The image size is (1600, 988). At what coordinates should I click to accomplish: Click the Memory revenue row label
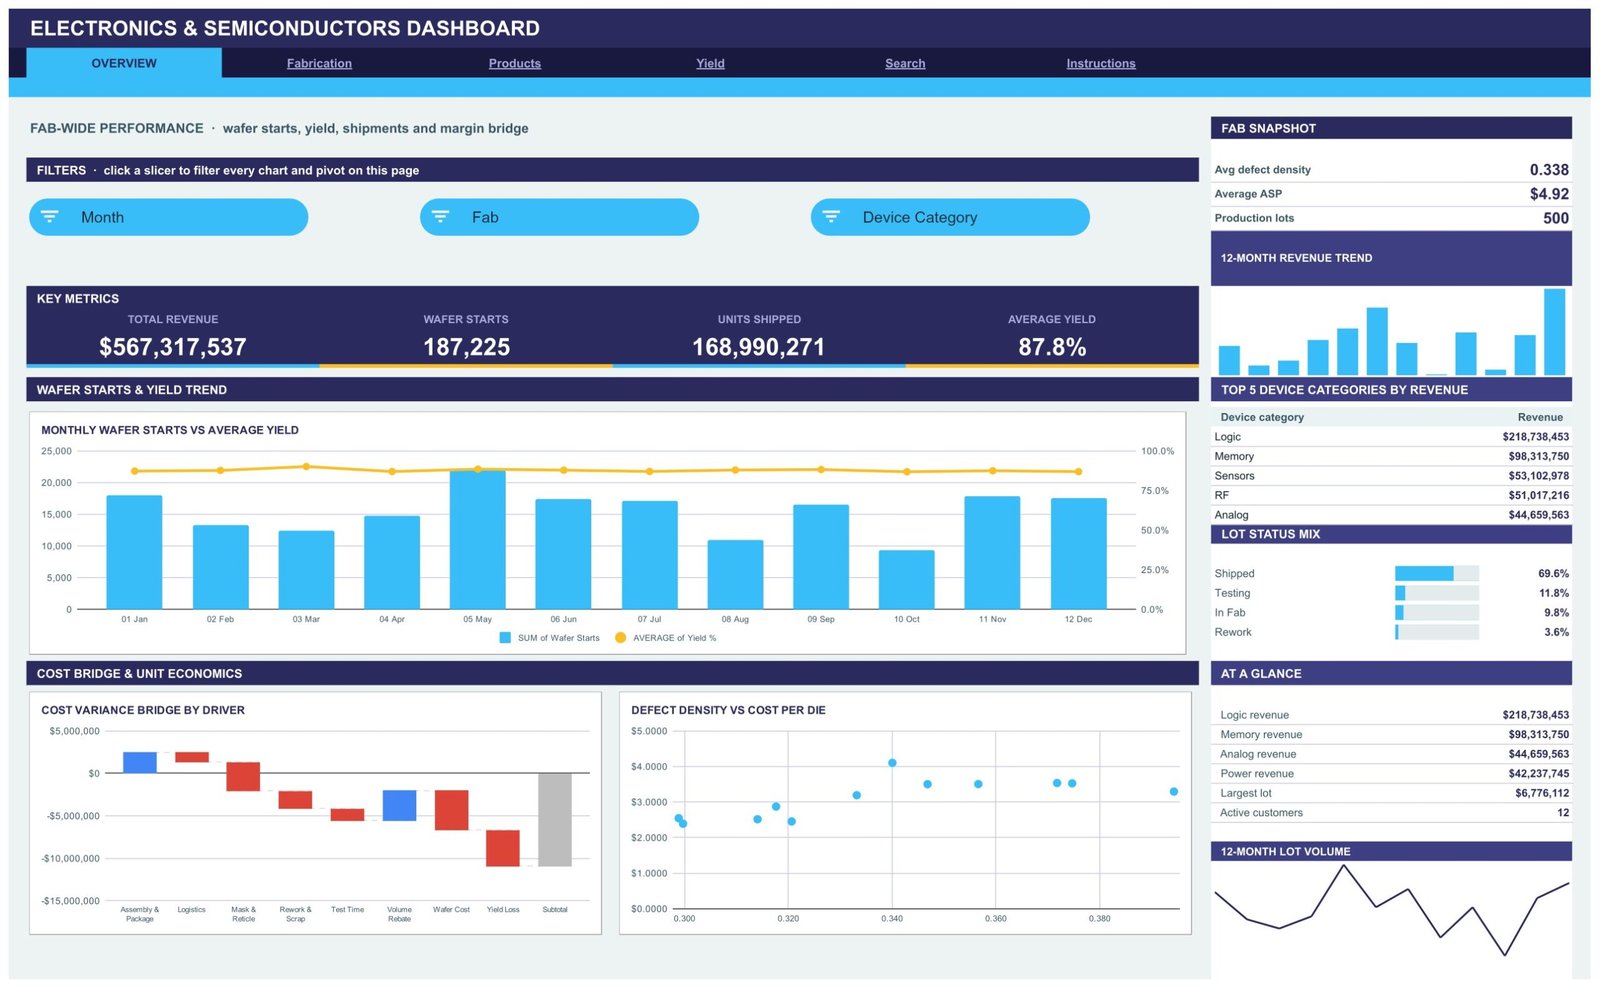1261,734
